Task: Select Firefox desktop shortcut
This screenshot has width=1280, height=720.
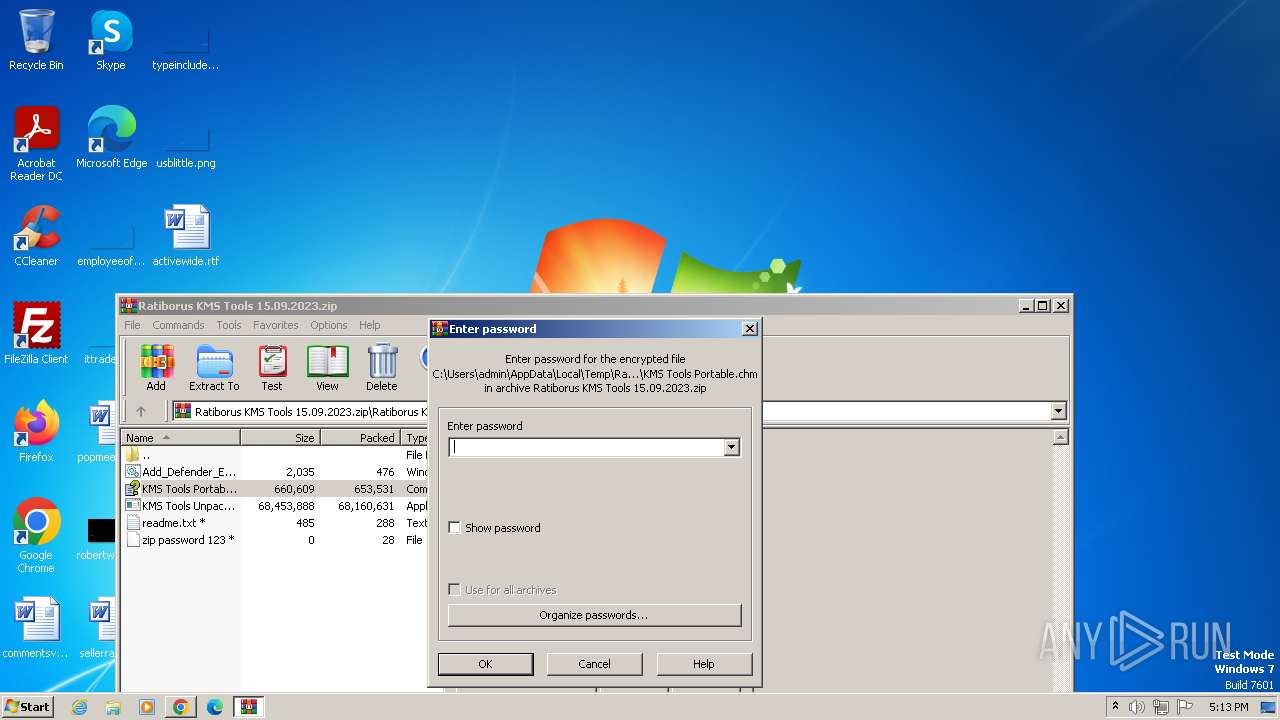Action: pos(36,432)
